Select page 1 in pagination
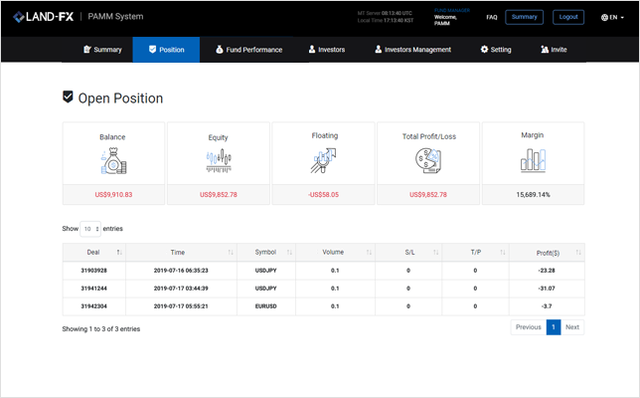Image resolution: width=640 pixels, height=398 pixels. (553, 327)
